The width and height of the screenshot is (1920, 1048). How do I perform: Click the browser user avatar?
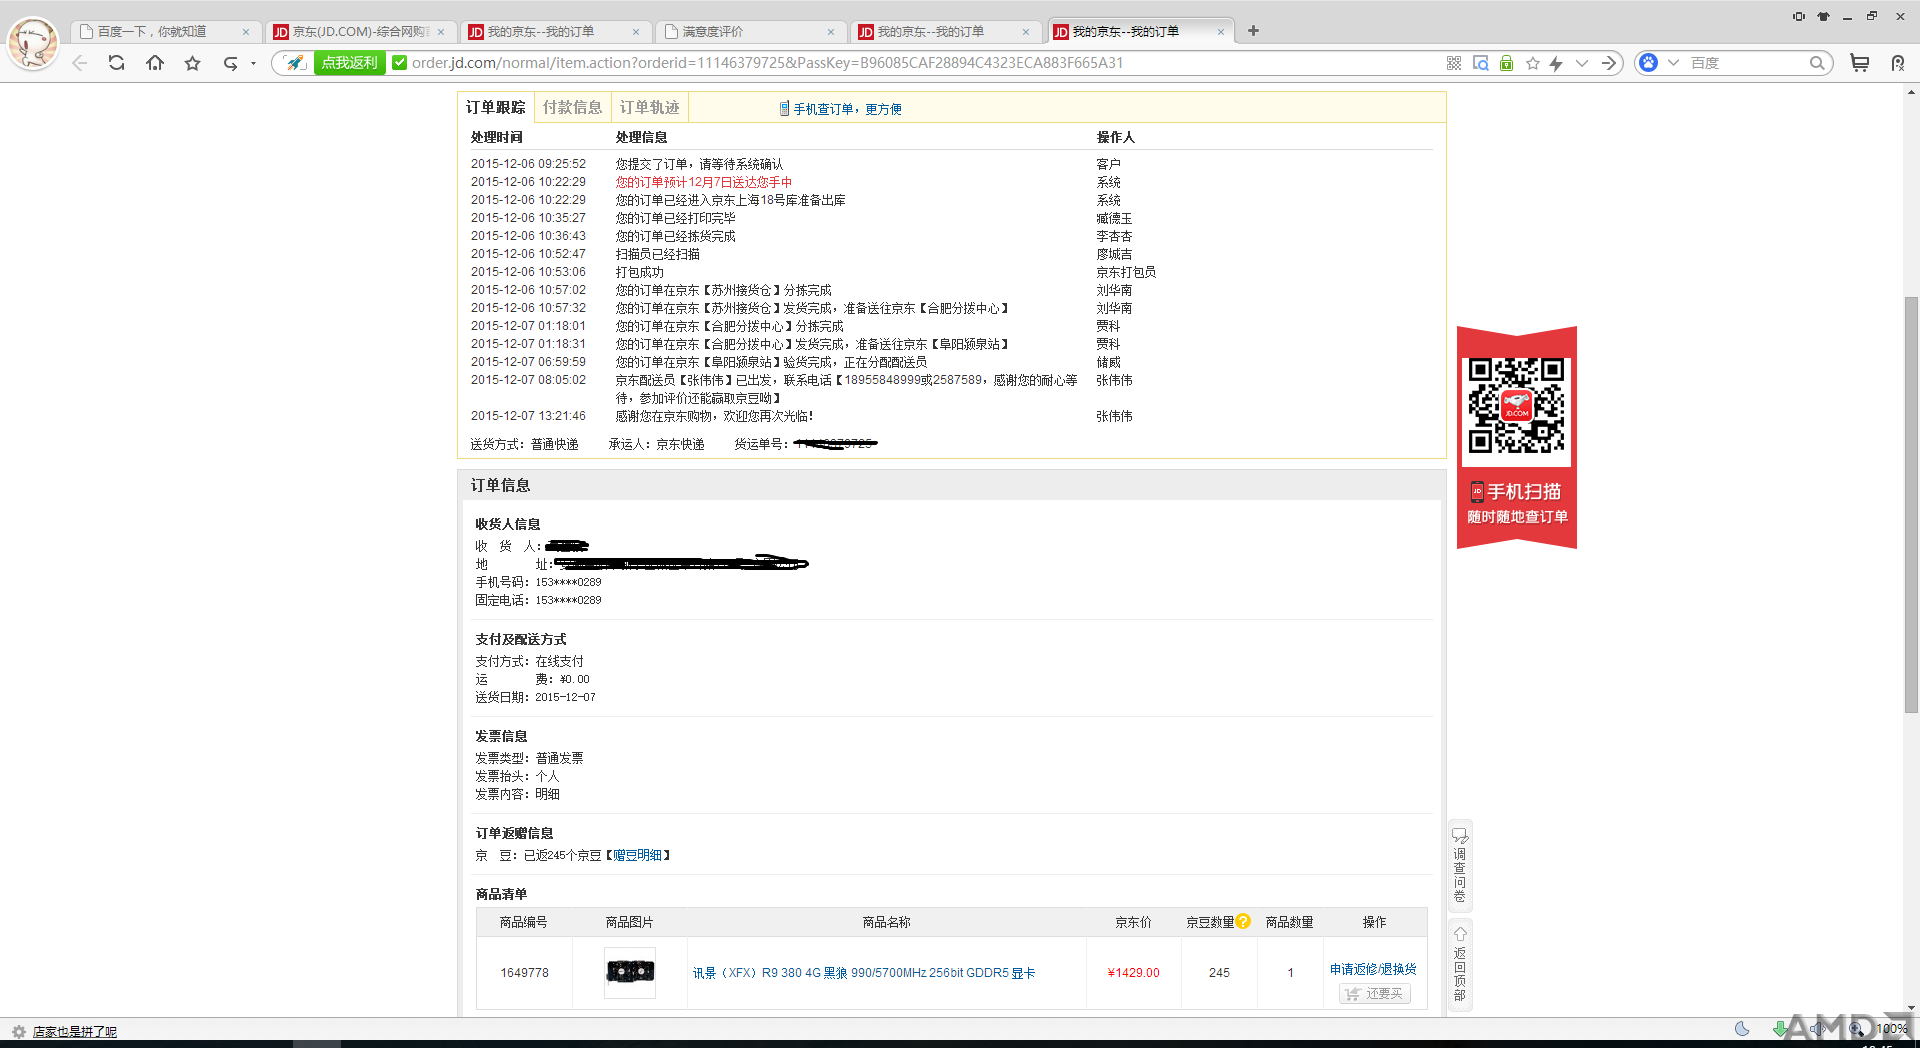tap(33, 43)
